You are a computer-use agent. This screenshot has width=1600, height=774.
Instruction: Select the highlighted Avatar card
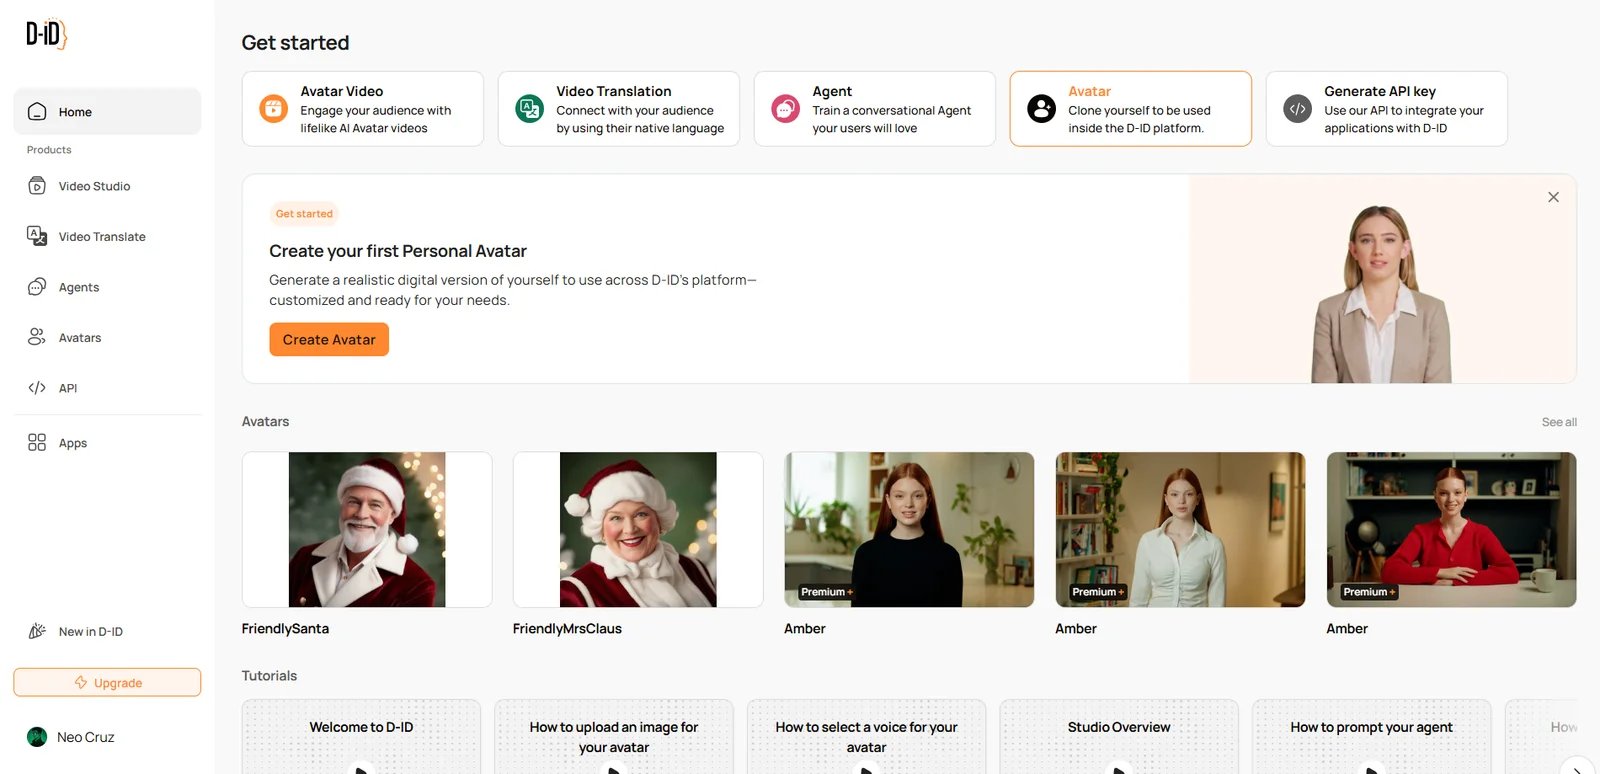tap(1131, 109)
